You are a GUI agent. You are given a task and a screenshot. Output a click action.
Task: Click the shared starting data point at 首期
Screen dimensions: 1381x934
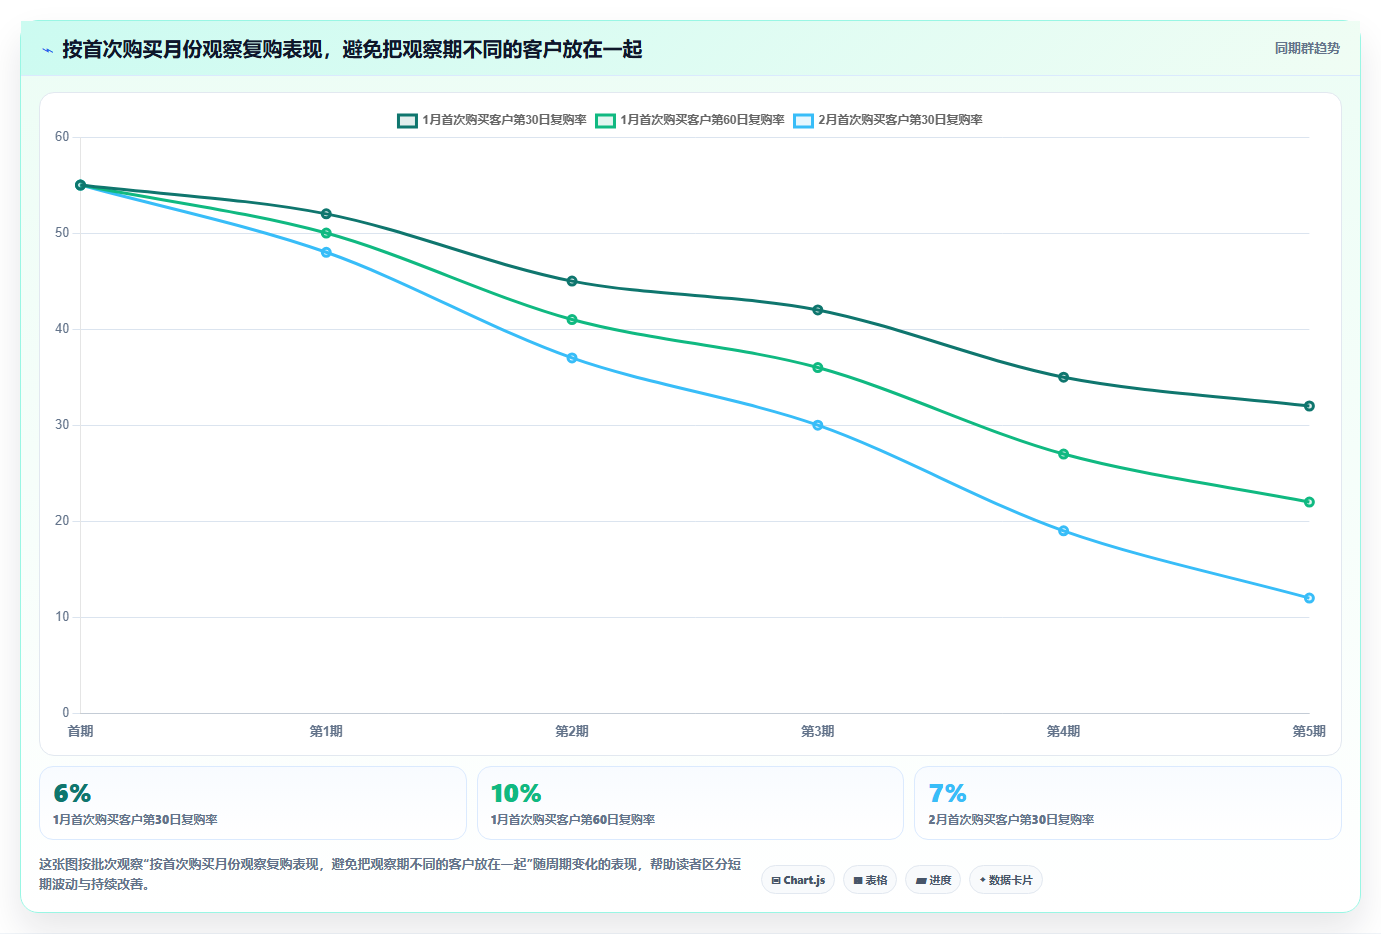(81, 185)
